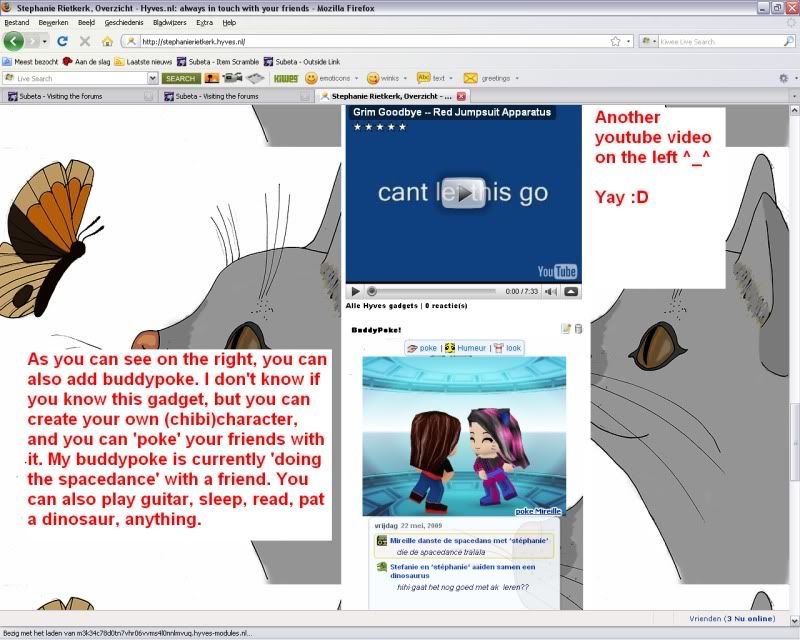Open the emoticons toolbar item
Screen dimensions: 800x640
[332, 78]
